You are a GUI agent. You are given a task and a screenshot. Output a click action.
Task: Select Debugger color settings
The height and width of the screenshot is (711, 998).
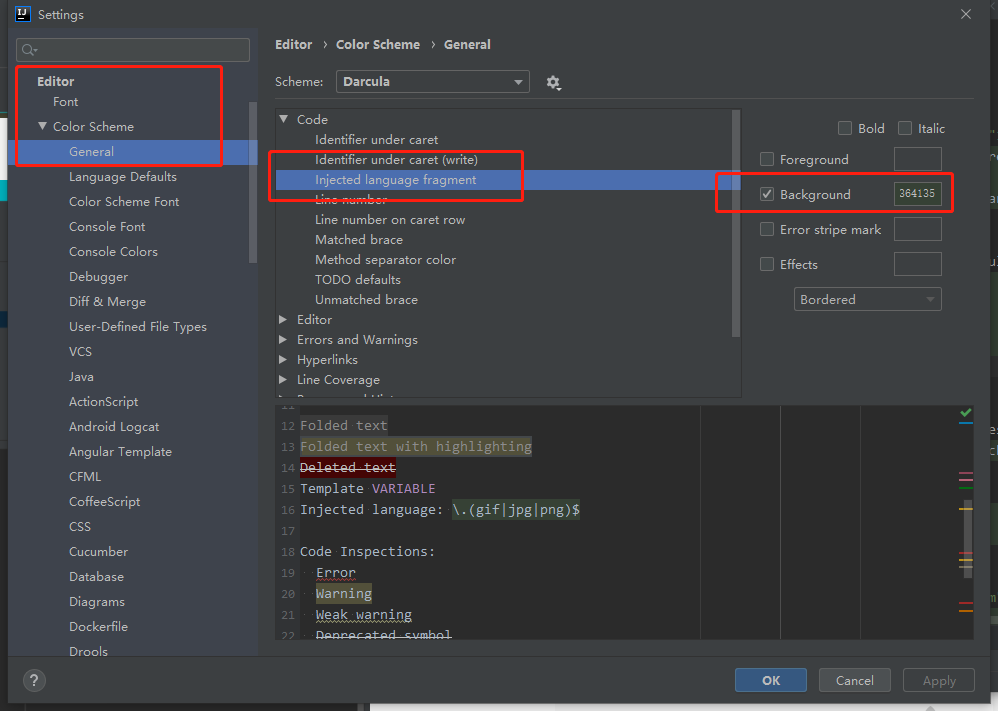click(99, 277)
